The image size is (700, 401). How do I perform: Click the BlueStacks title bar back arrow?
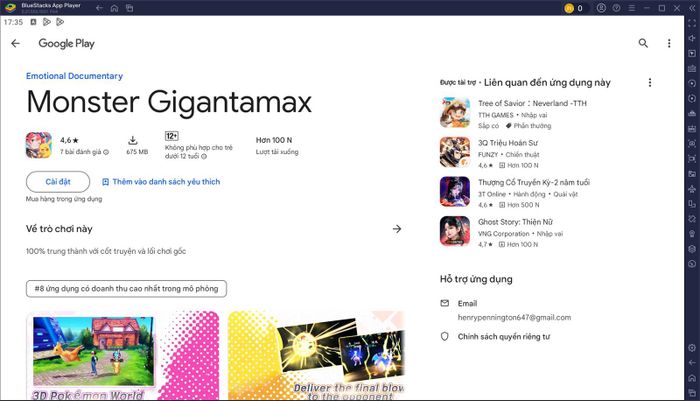tap(99, 8)
